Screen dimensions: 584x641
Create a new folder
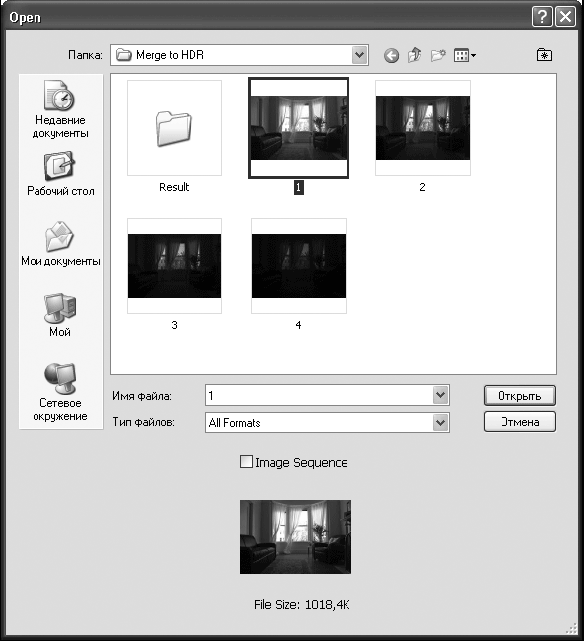[438, 55]
